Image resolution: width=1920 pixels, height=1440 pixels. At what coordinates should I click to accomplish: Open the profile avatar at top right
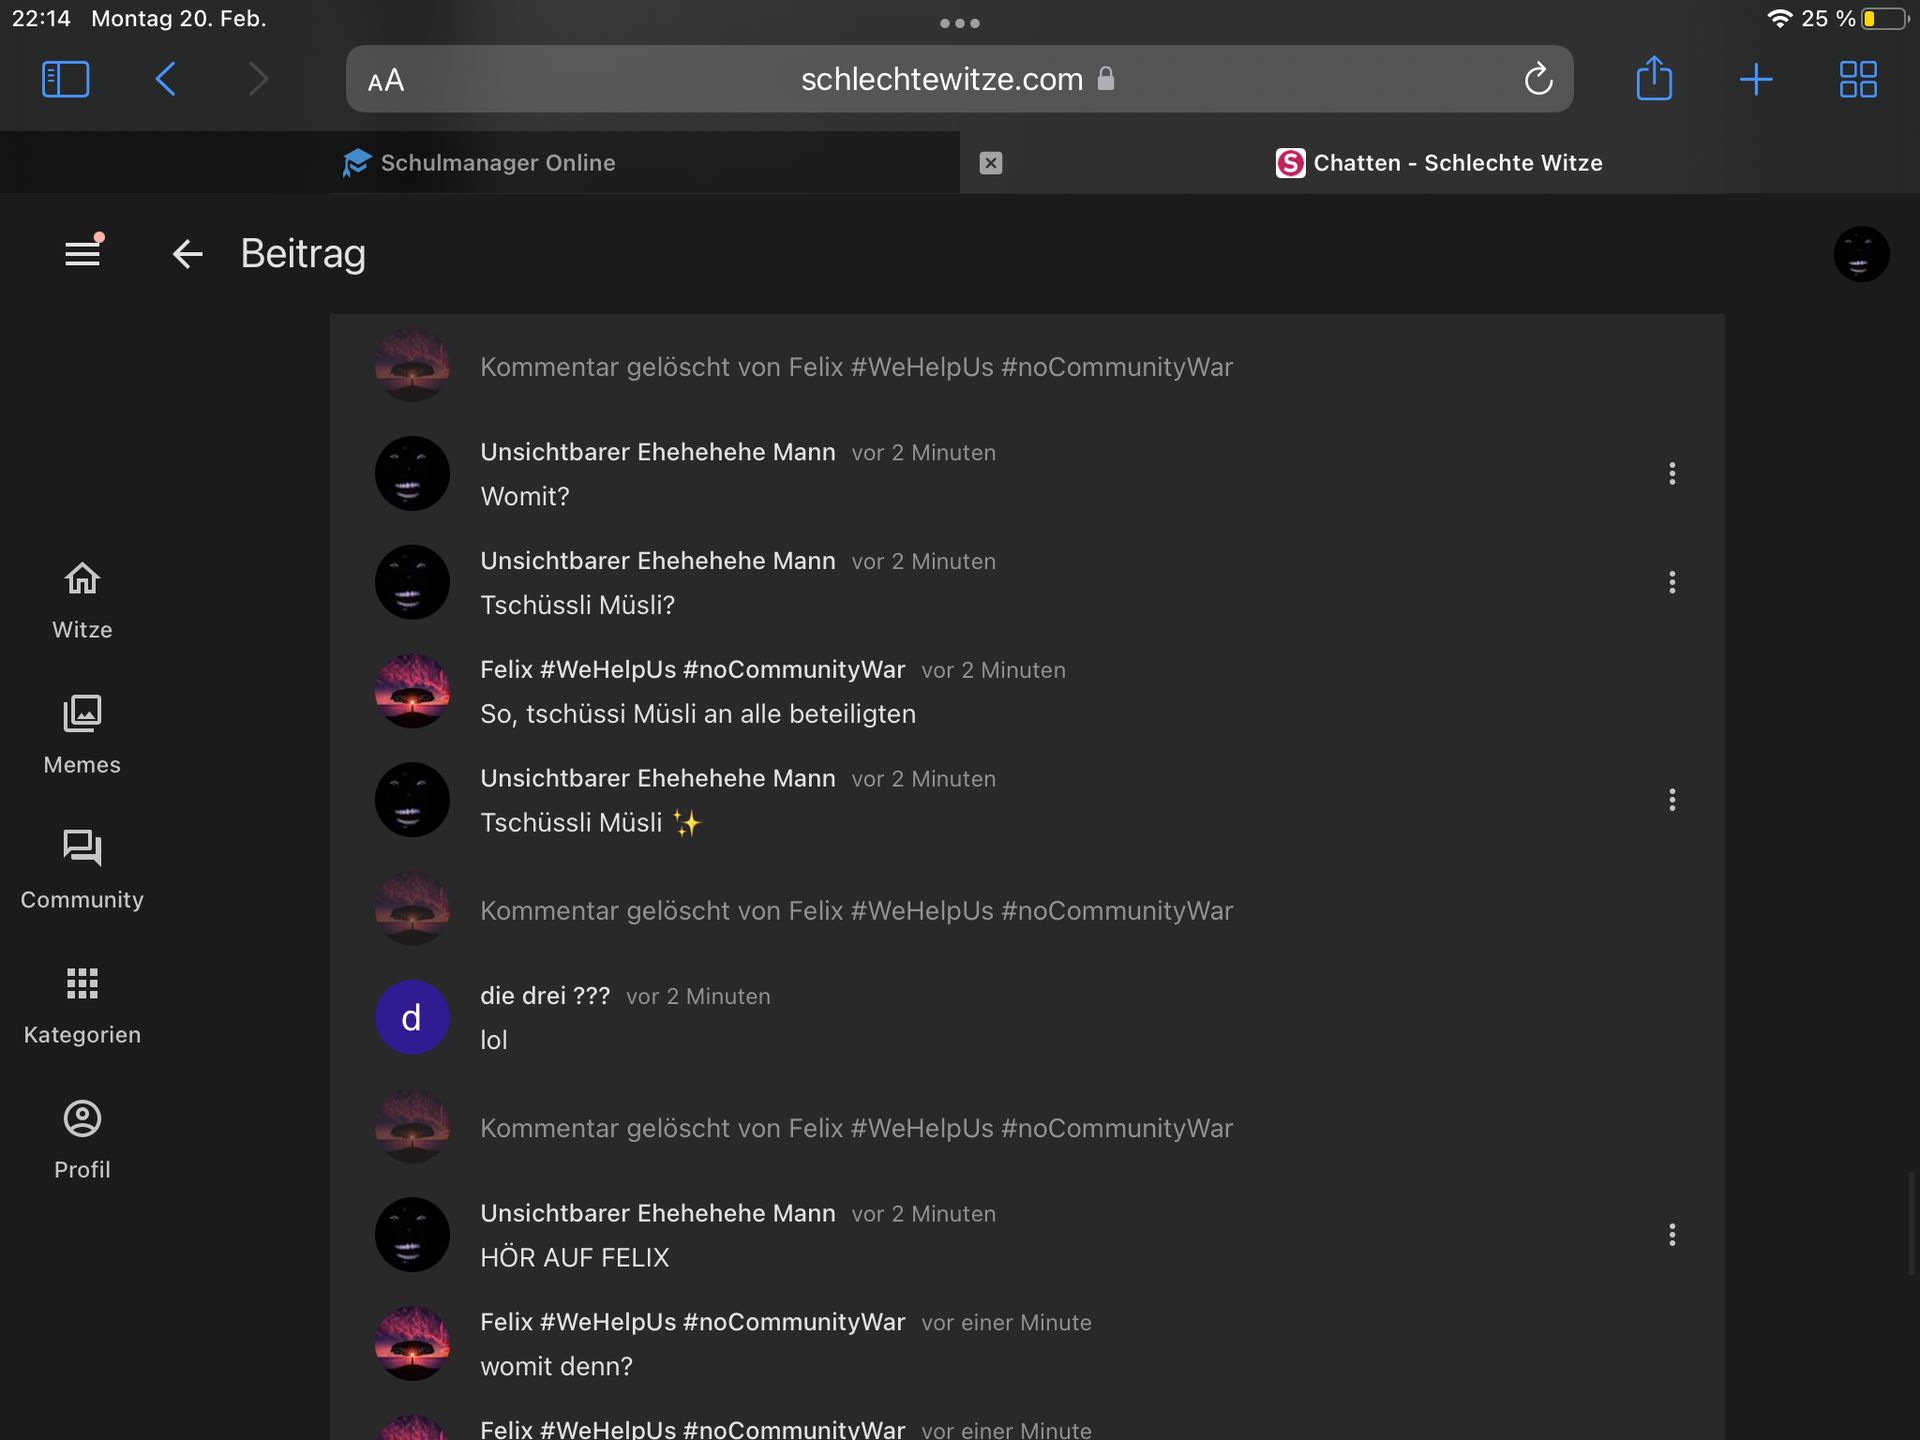[x=1860, y=254]
